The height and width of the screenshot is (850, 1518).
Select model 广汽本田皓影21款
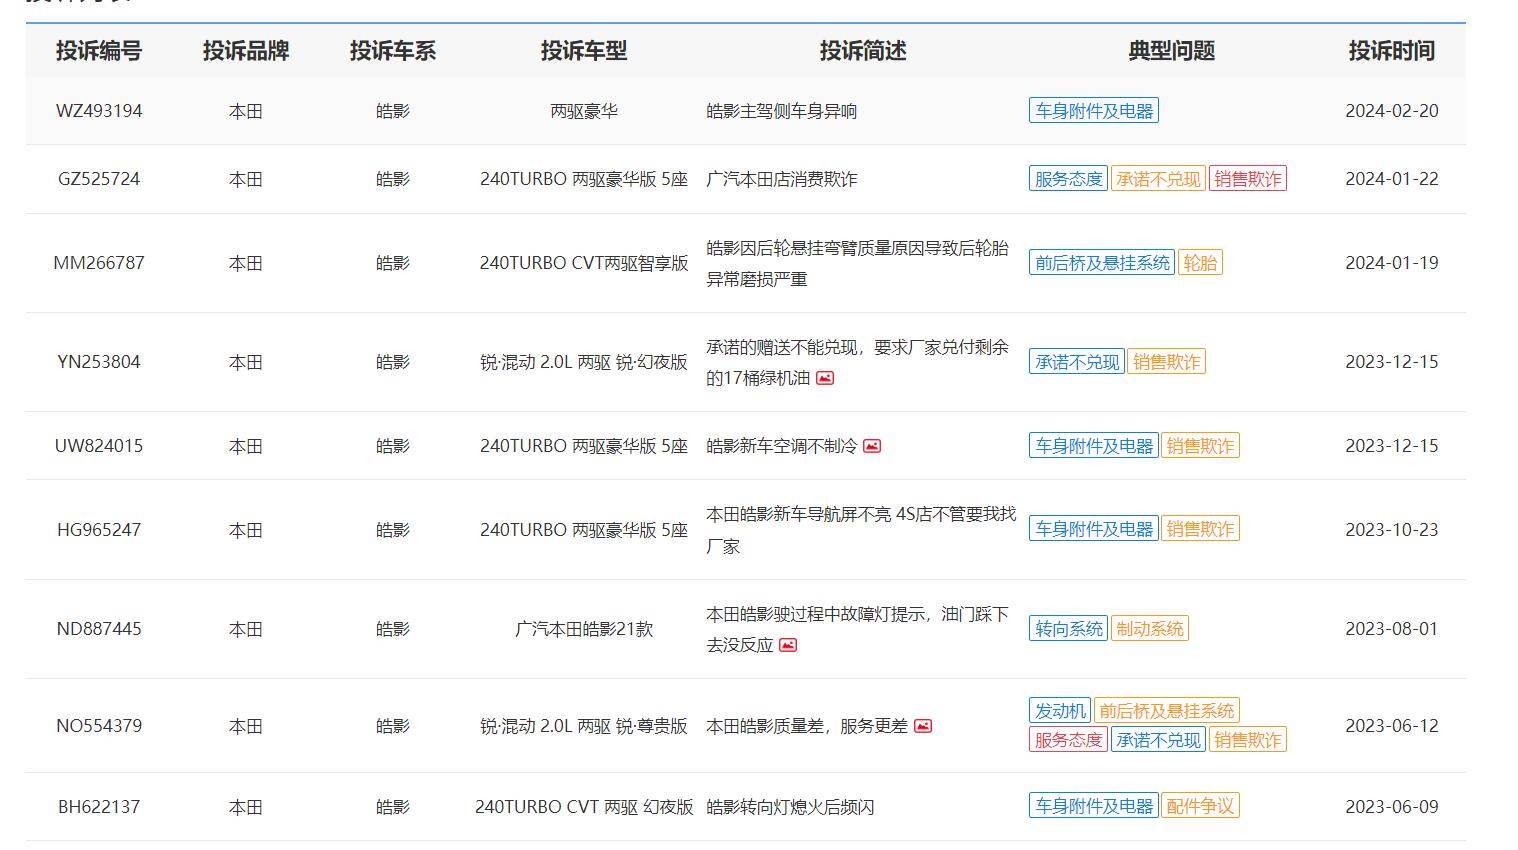point(584,629)
